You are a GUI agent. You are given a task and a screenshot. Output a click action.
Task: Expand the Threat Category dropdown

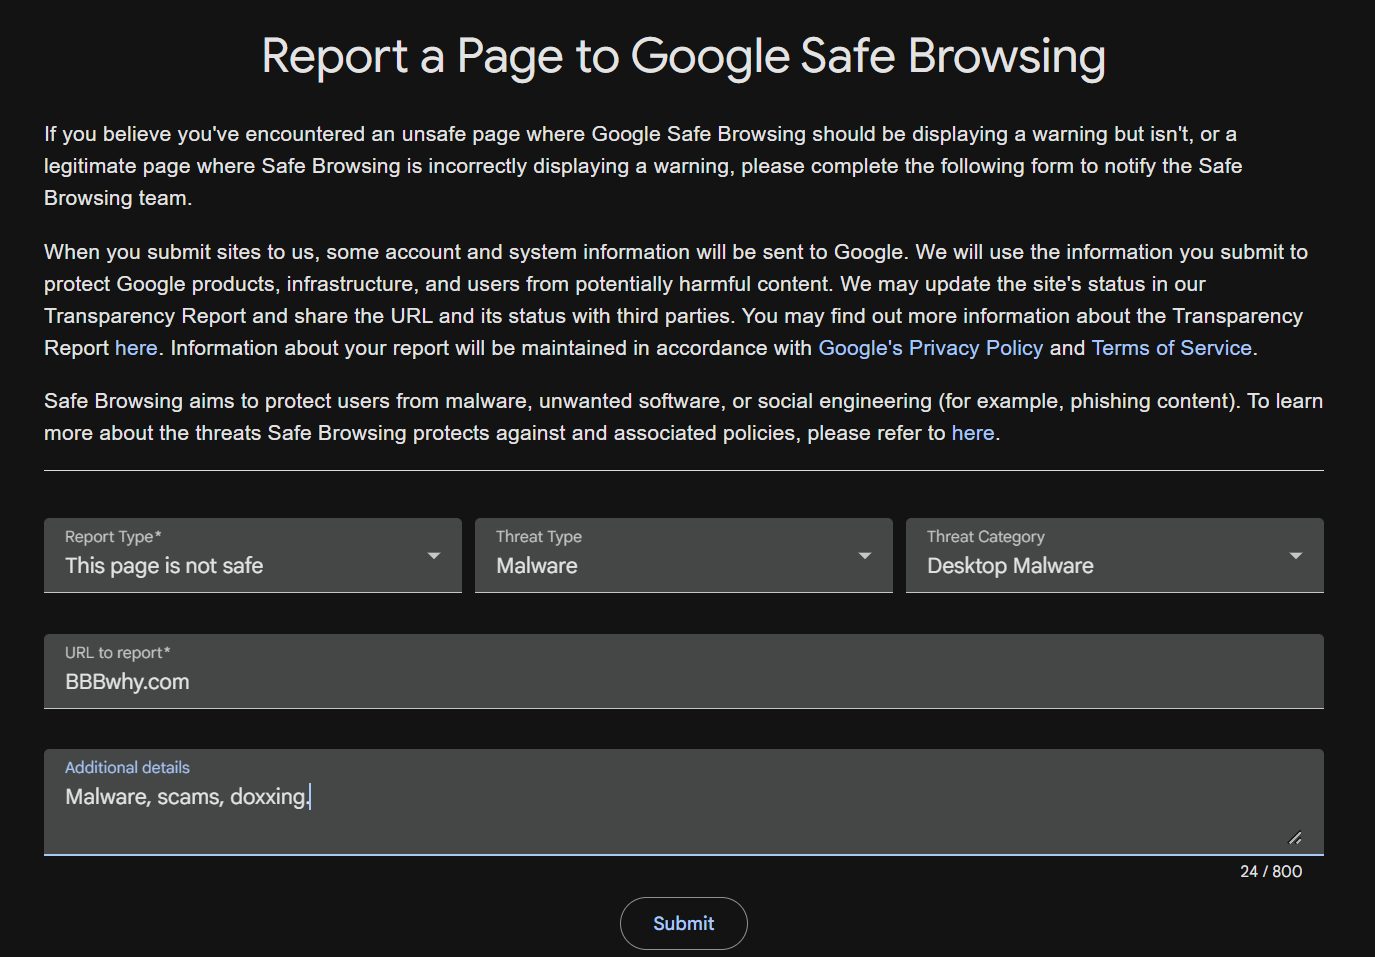1115,555
